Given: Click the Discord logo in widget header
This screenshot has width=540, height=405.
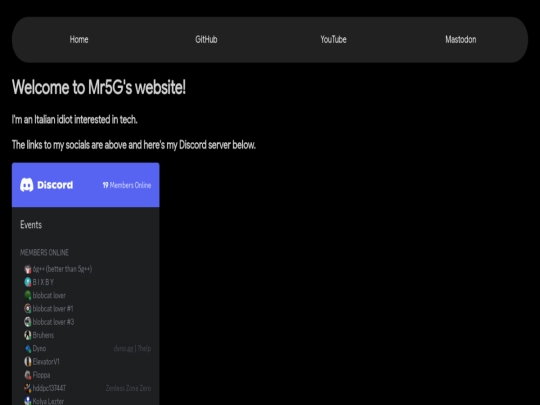Looking at the screenshot, I should 46,185.
